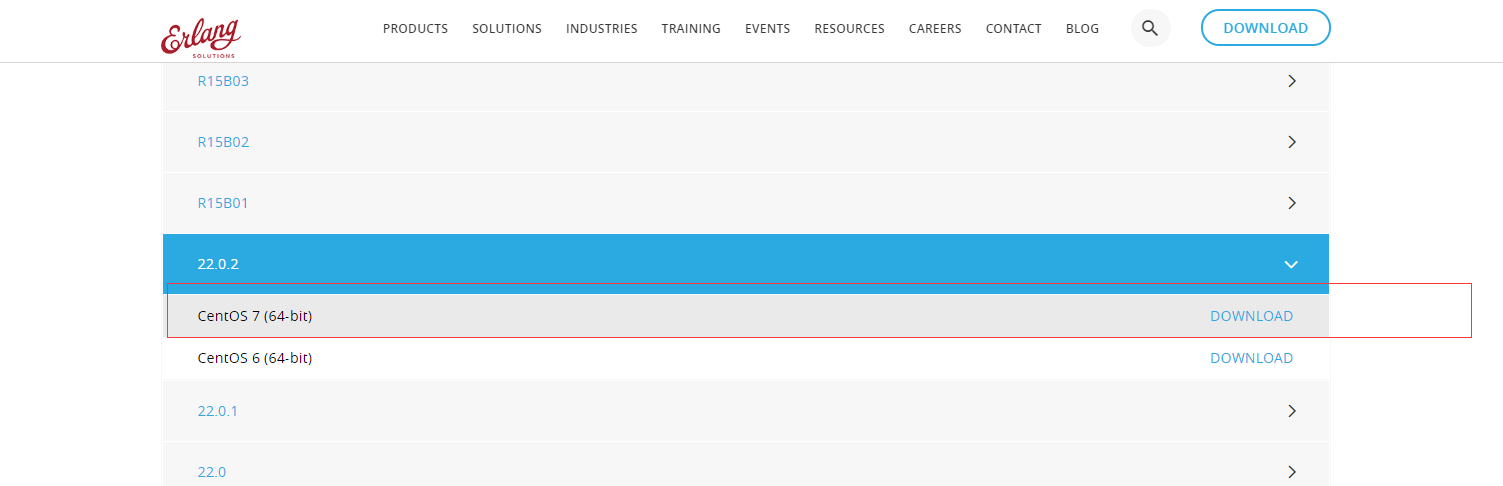Expand the 22.0 row chevron
This screenshot has width=1503, height=486.
(x=1291, y=472)
